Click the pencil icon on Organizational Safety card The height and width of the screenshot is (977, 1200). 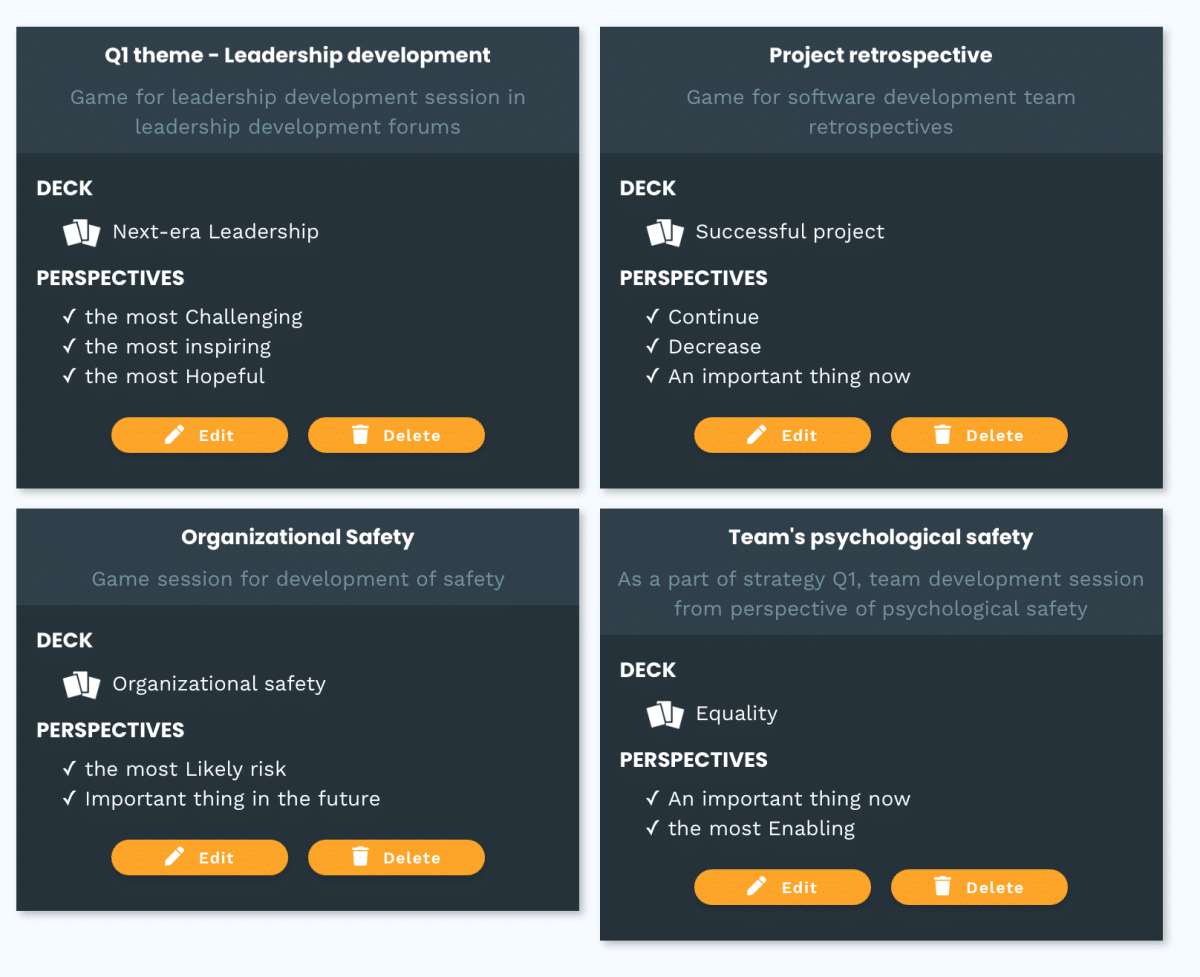pyautogui.click(x=175, y=857)
